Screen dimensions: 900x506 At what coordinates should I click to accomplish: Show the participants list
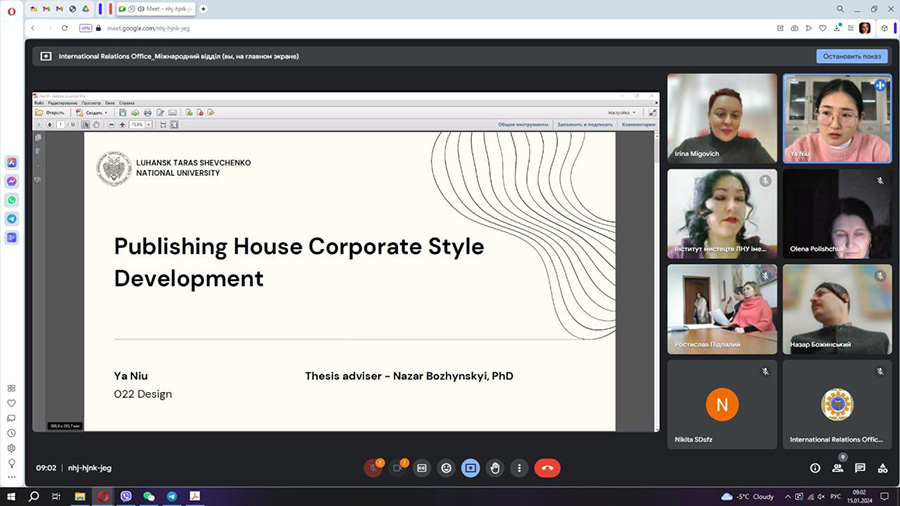click(837, 467)
